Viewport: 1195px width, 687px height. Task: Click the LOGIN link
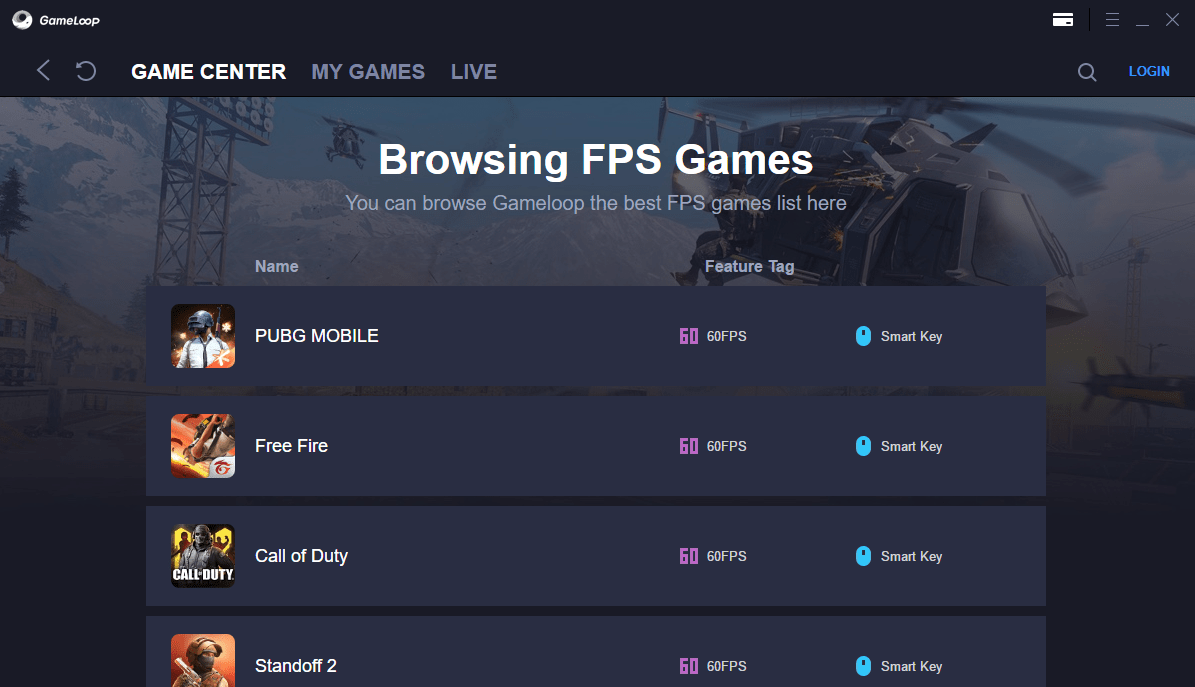pyautogui.click(x=1149, y=71)
